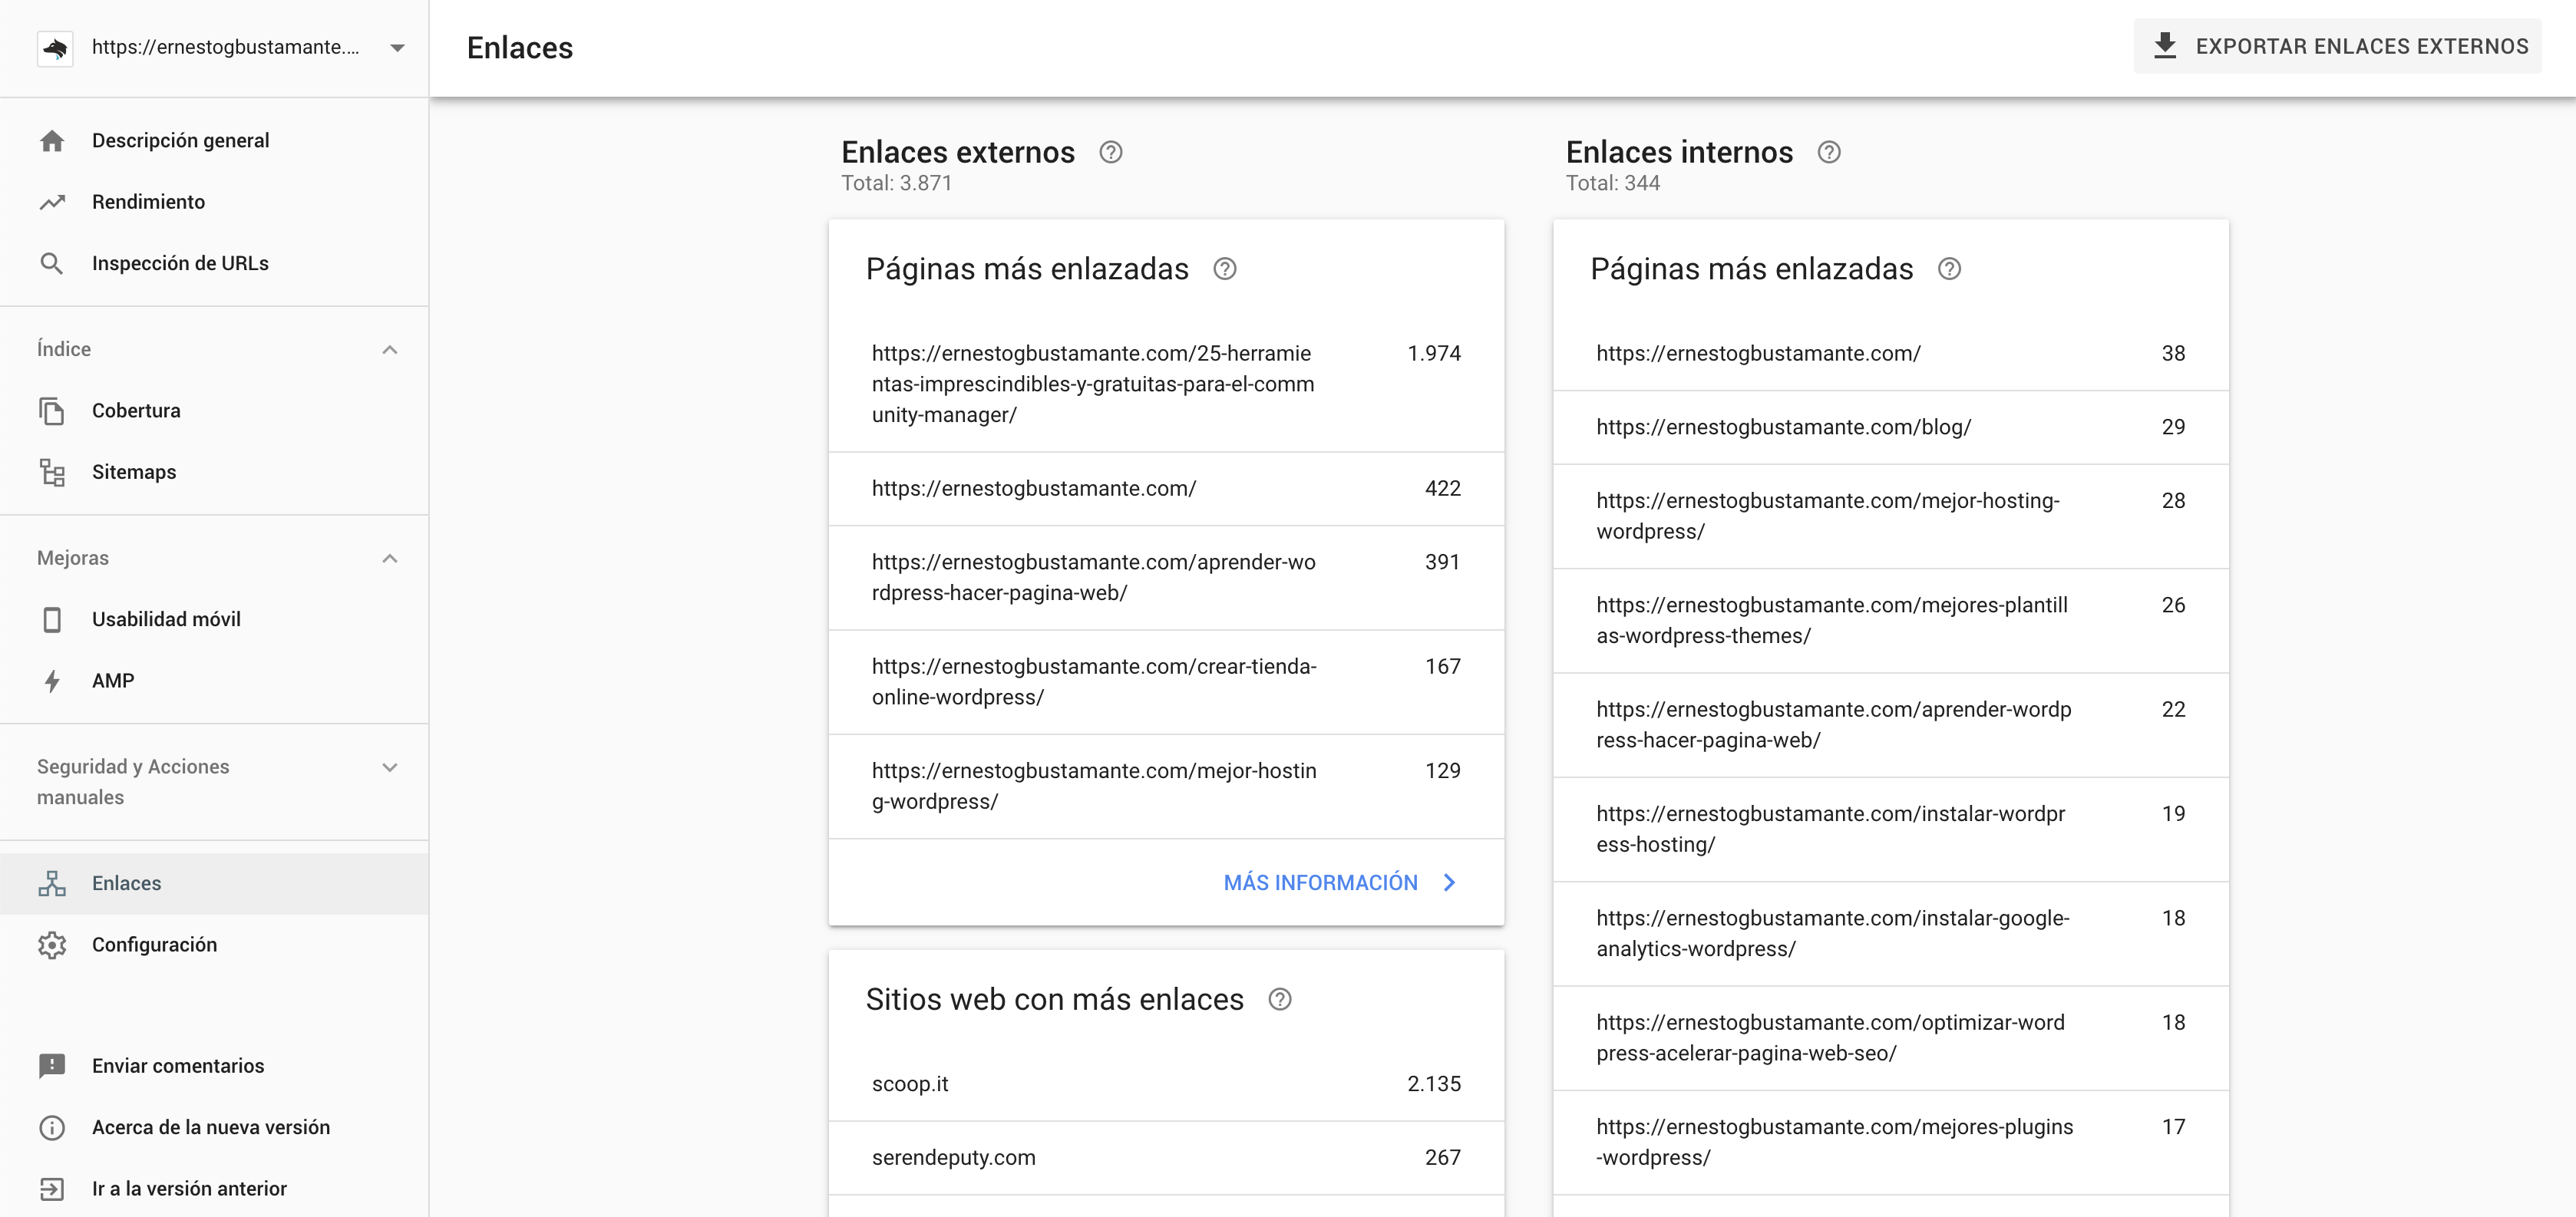Screen dimensions: 2576x1217
Task: Select the serendeputy.com site row
Action: click(1166, 1158)
